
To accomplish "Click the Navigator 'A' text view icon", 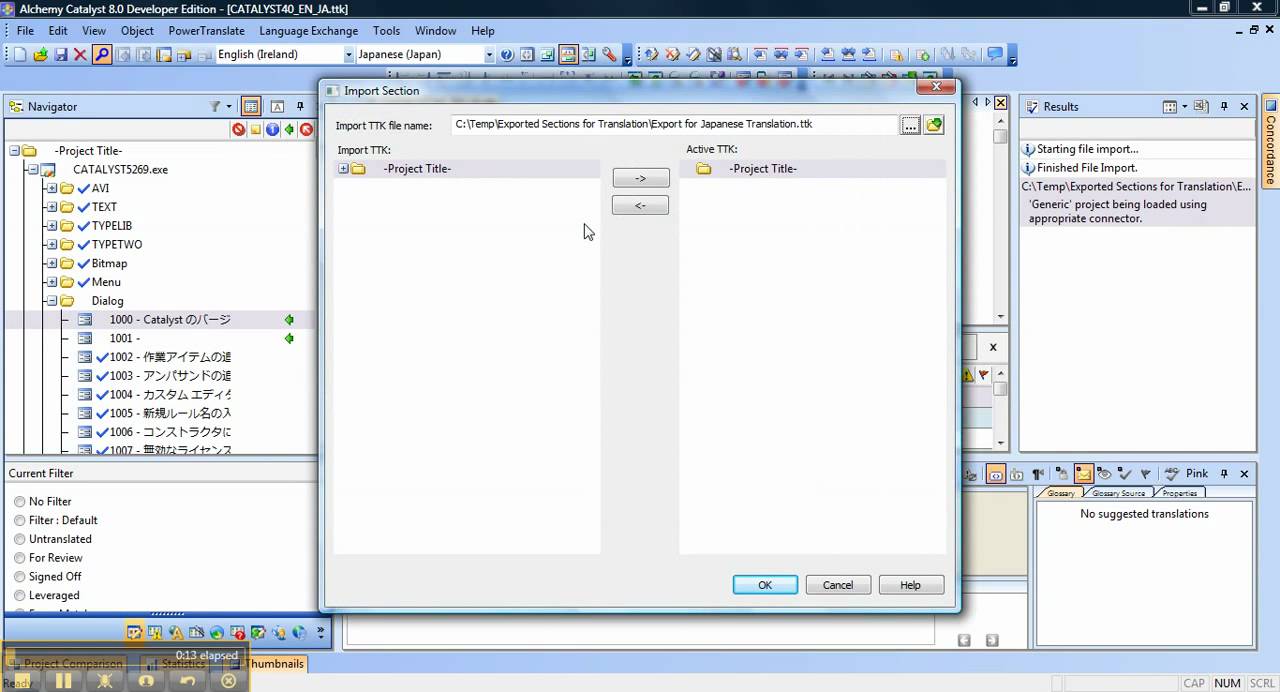I will coord(277,107).
